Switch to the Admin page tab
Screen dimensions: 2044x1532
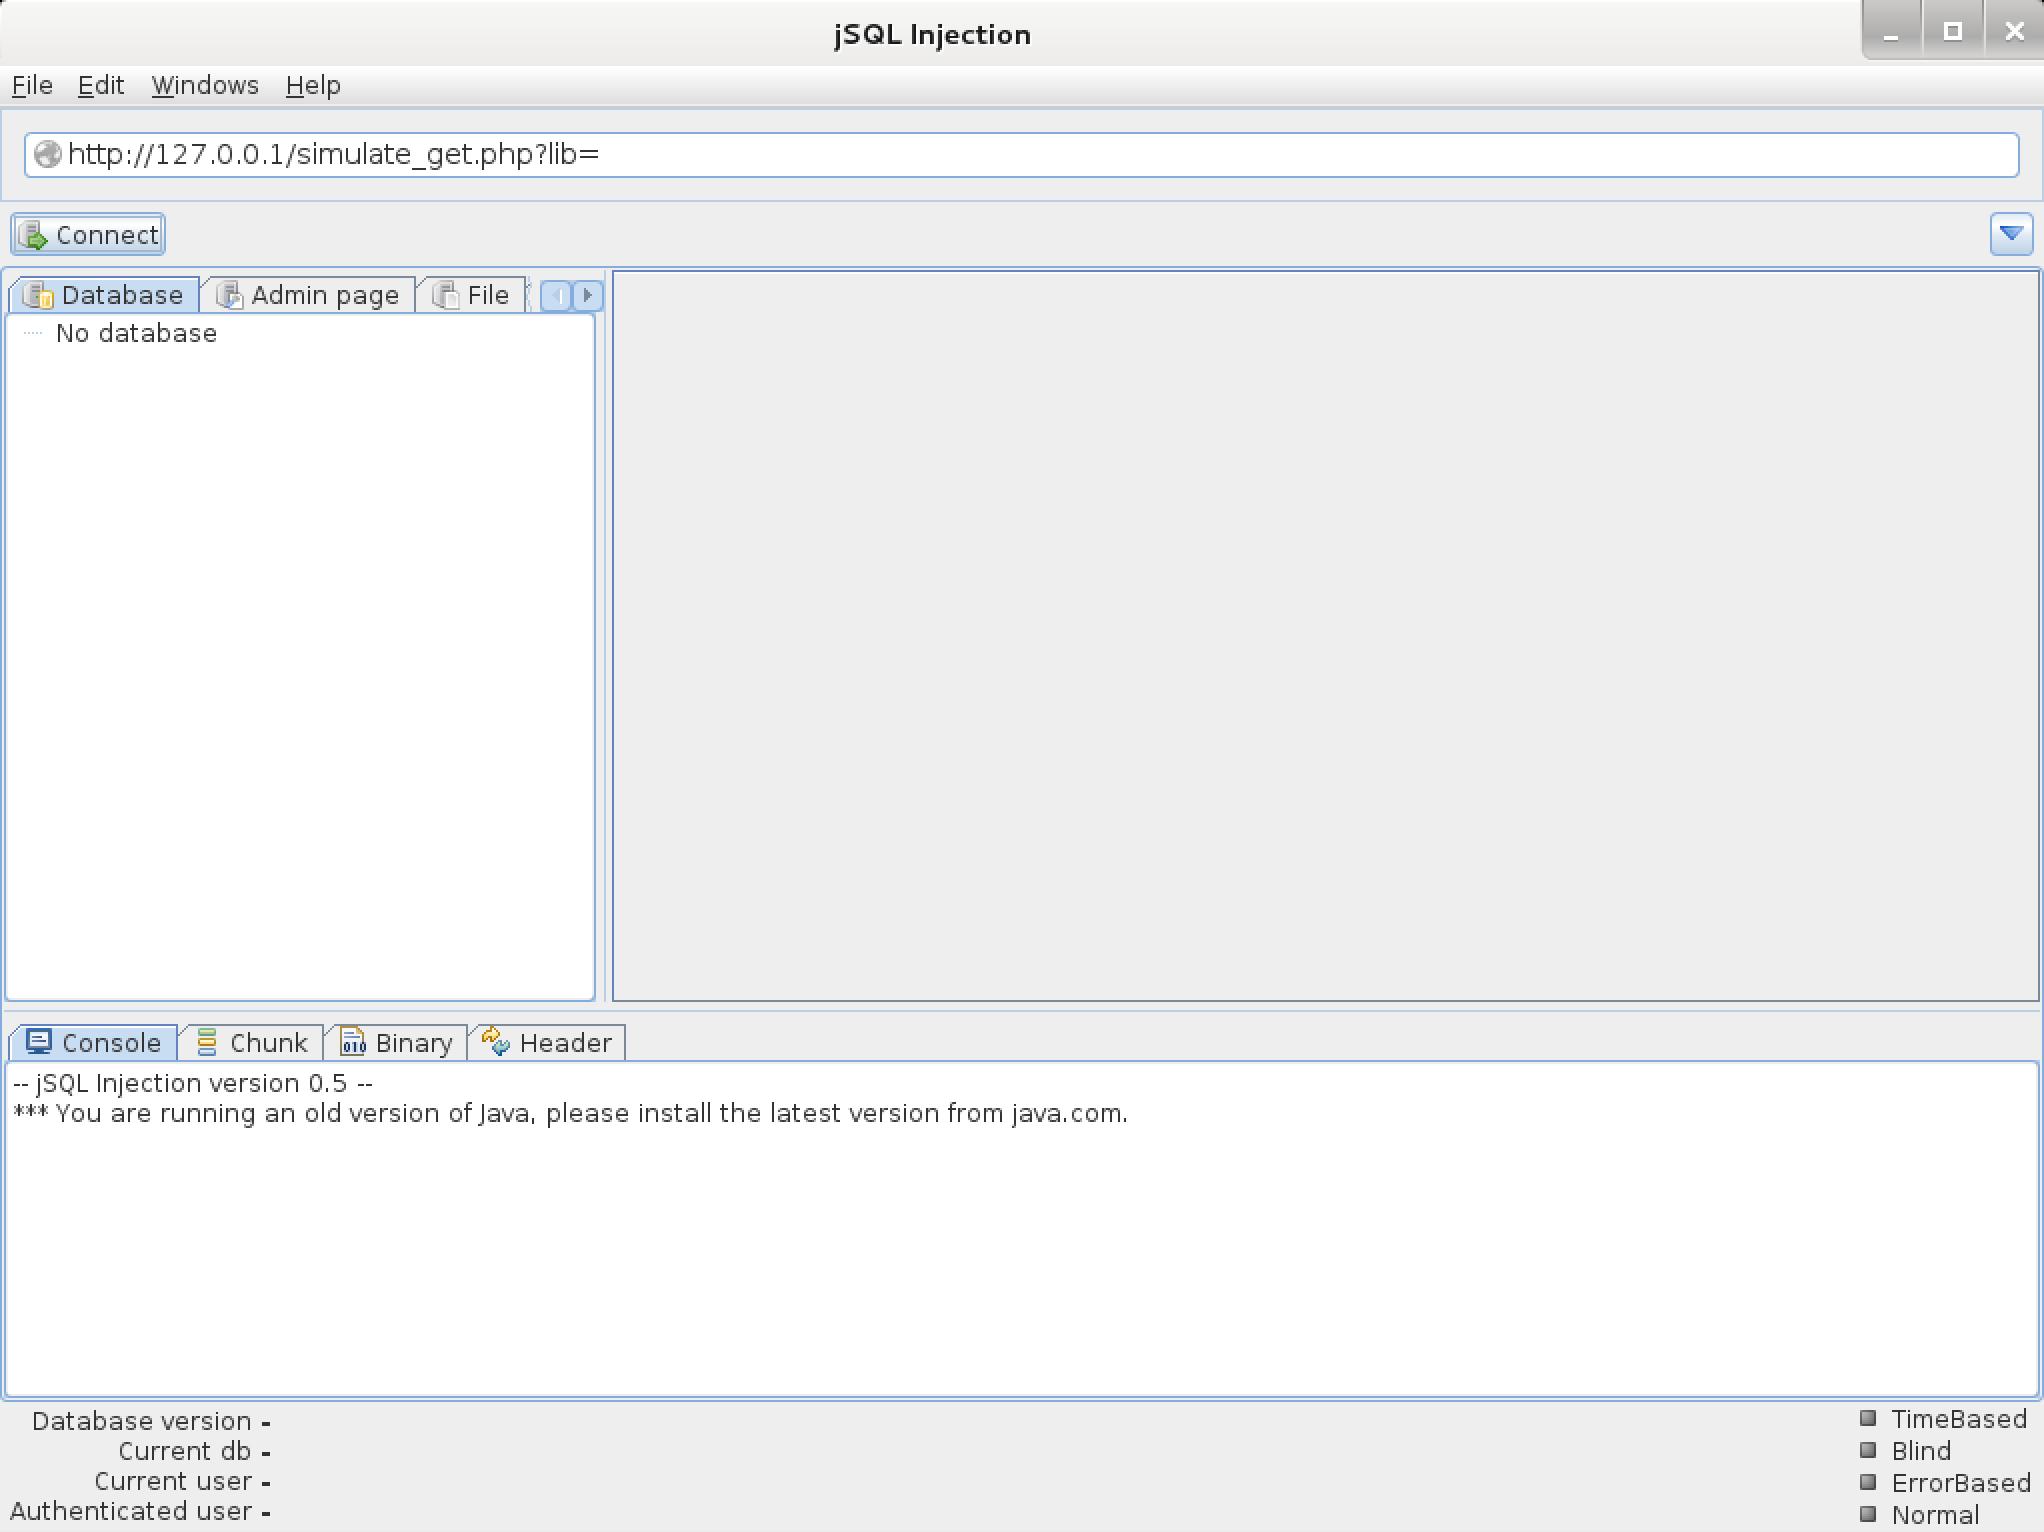pos(308,295)
